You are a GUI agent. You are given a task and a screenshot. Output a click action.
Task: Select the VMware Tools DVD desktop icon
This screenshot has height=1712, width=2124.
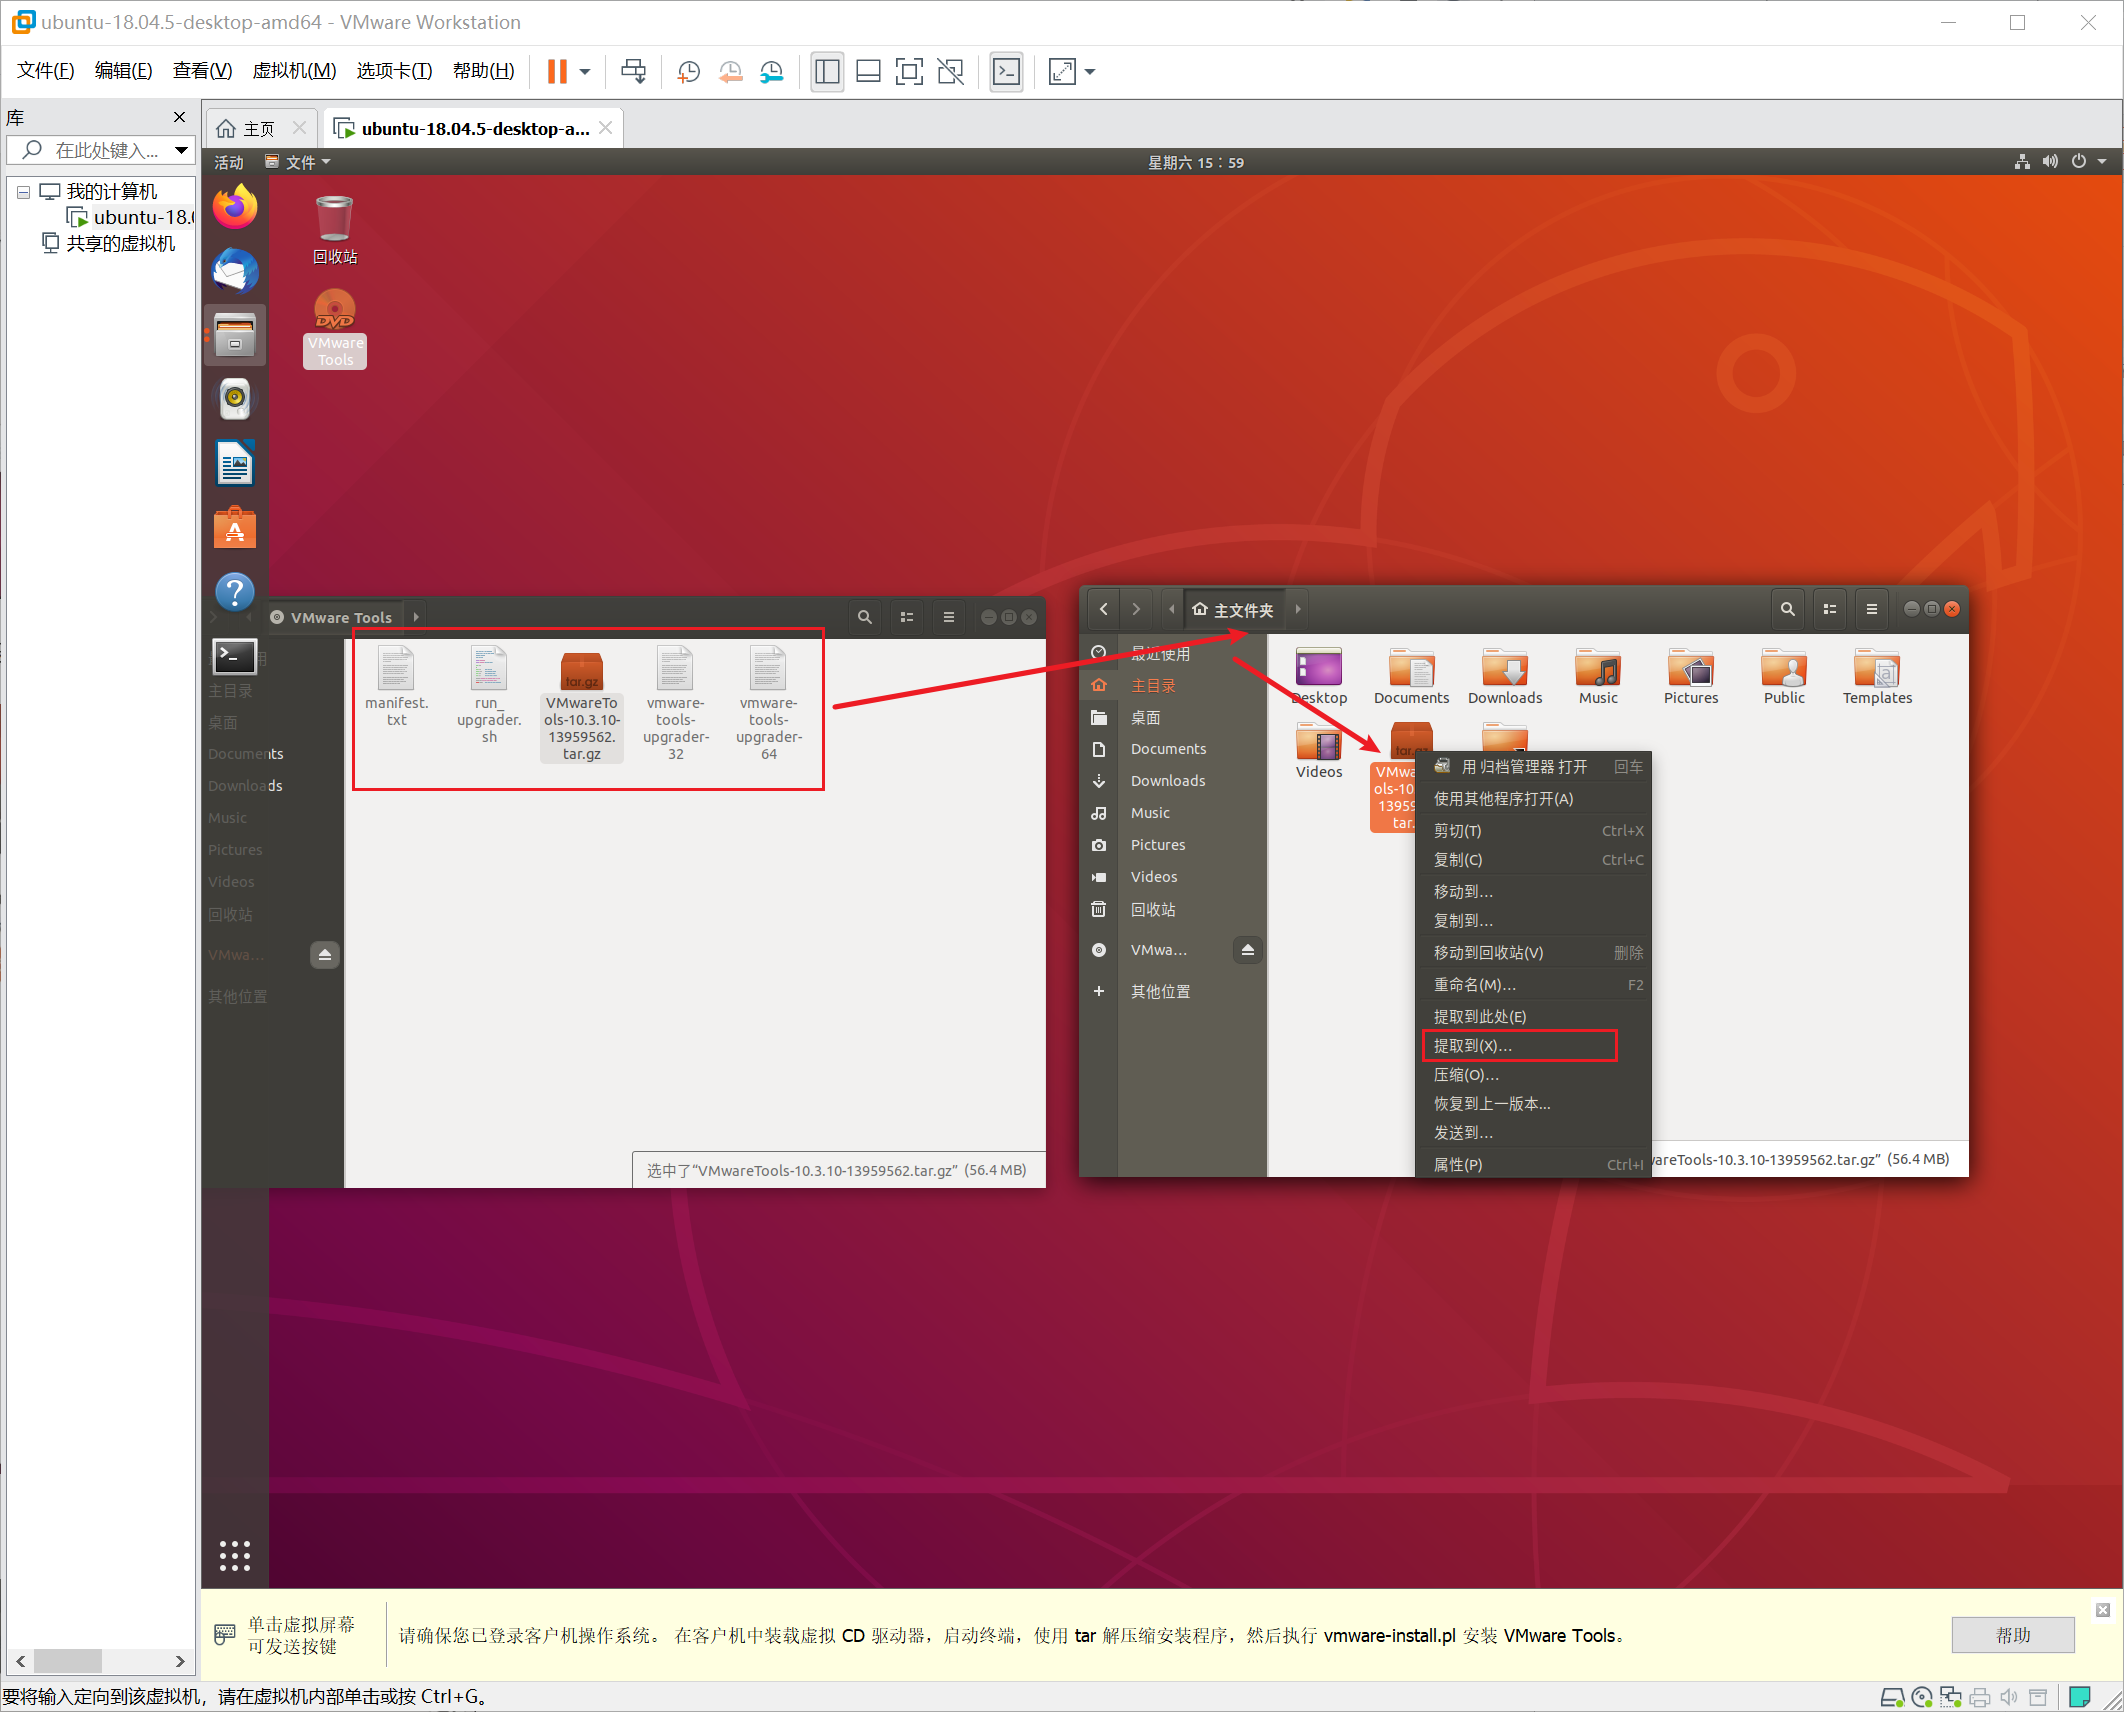coord(335,329)
